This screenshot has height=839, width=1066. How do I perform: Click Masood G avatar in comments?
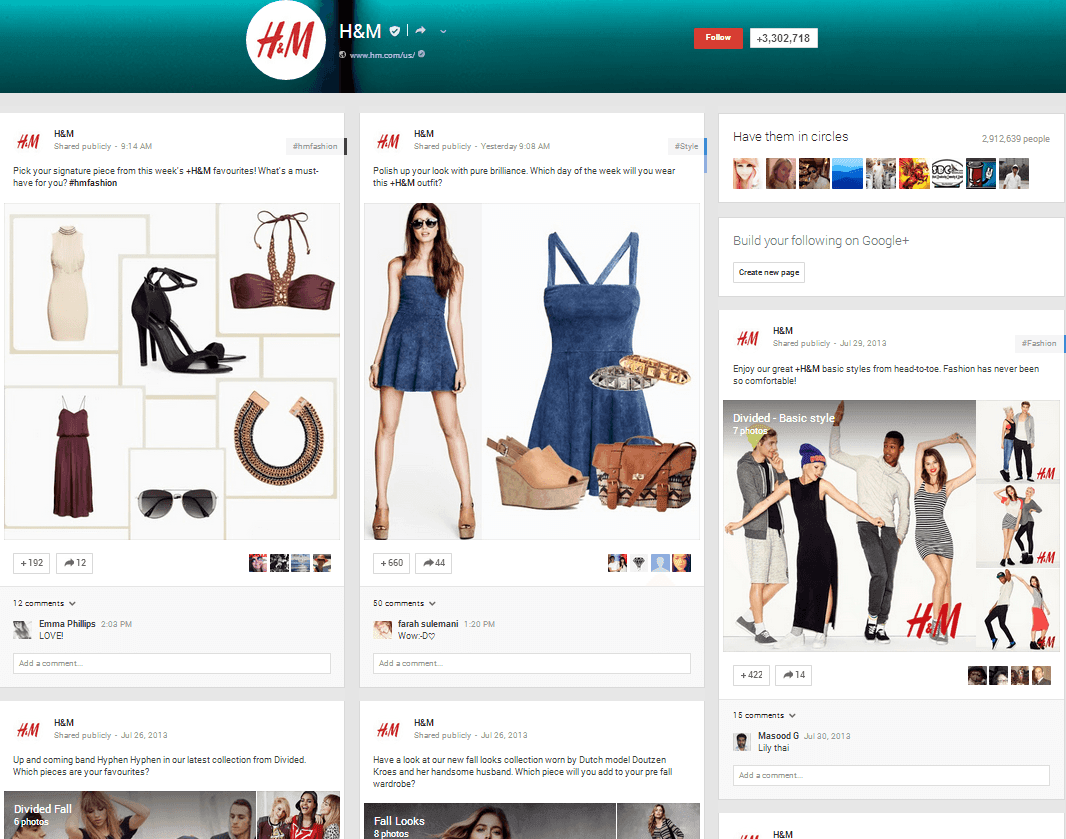742,742
